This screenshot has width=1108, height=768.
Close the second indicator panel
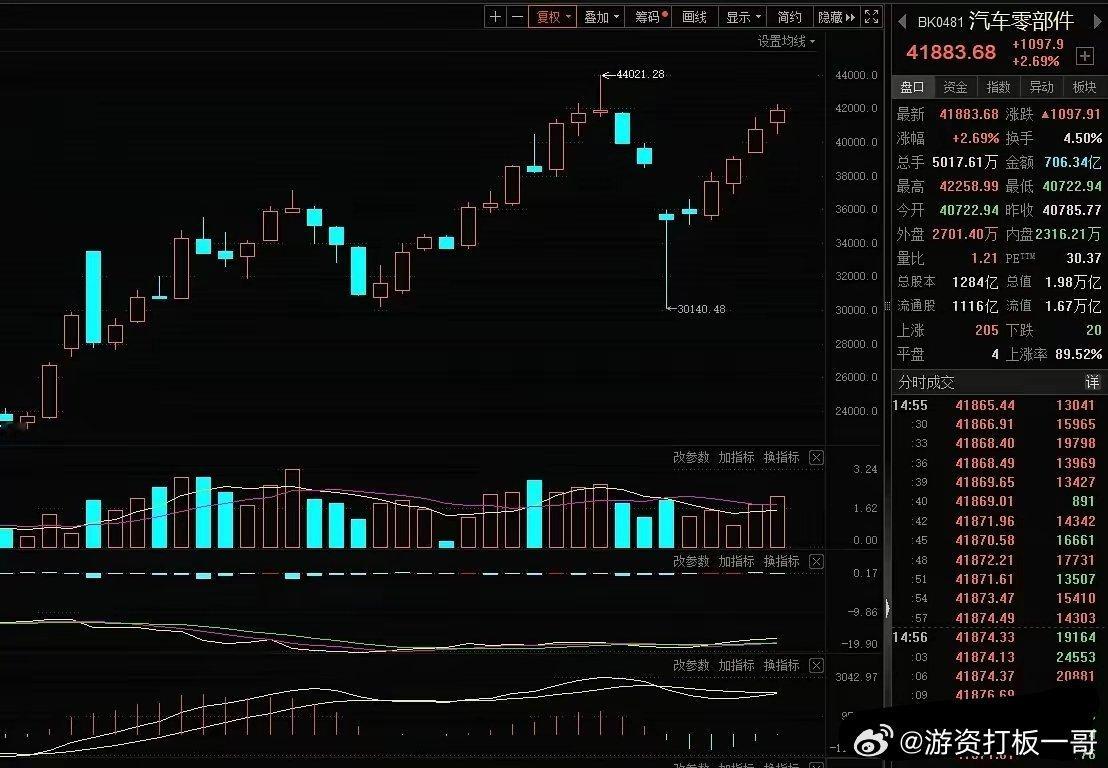pyautogui.click(x=816, y=562)
